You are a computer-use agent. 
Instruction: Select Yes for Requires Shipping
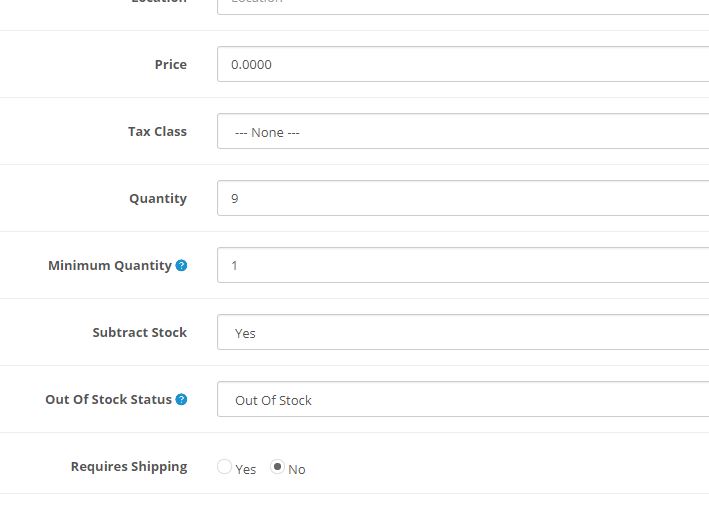[224, 467]
